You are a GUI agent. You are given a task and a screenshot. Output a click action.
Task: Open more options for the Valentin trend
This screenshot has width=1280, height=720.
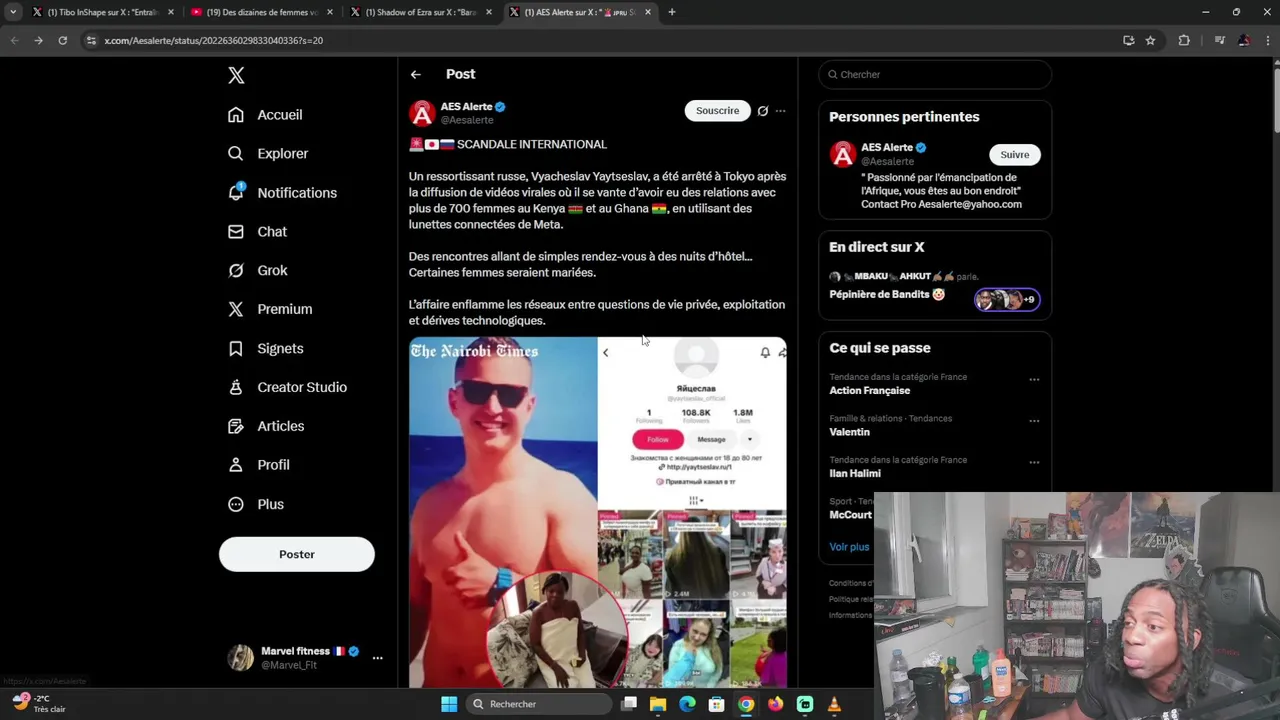[1034, 421]
